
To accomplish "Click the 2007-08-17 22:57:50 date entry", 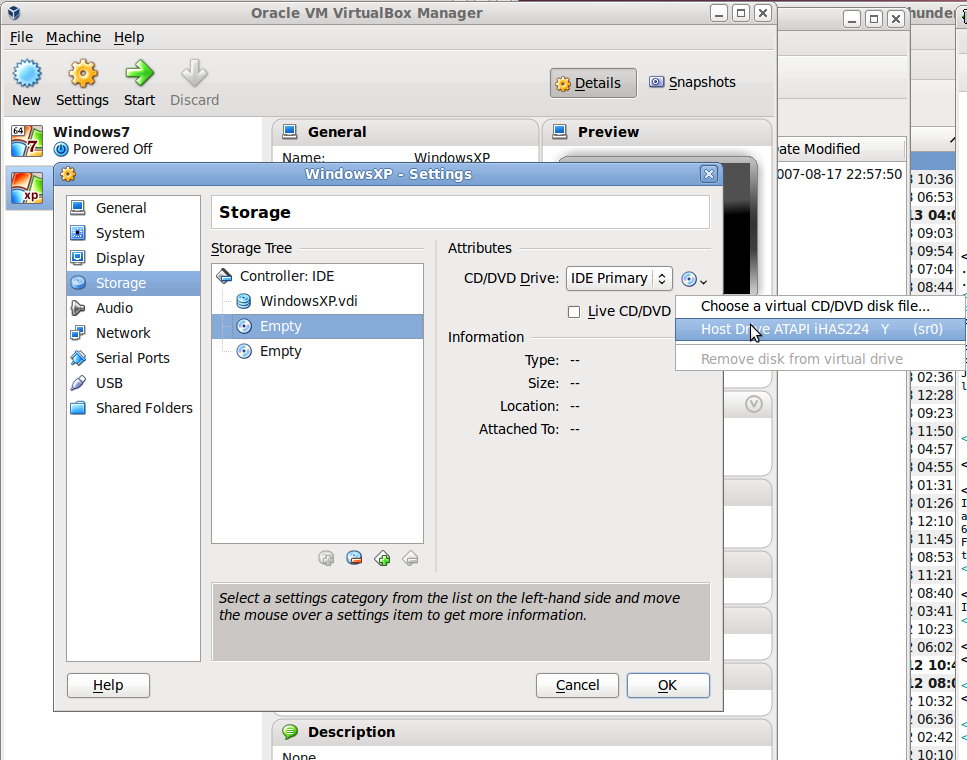I will click(839, 175).
